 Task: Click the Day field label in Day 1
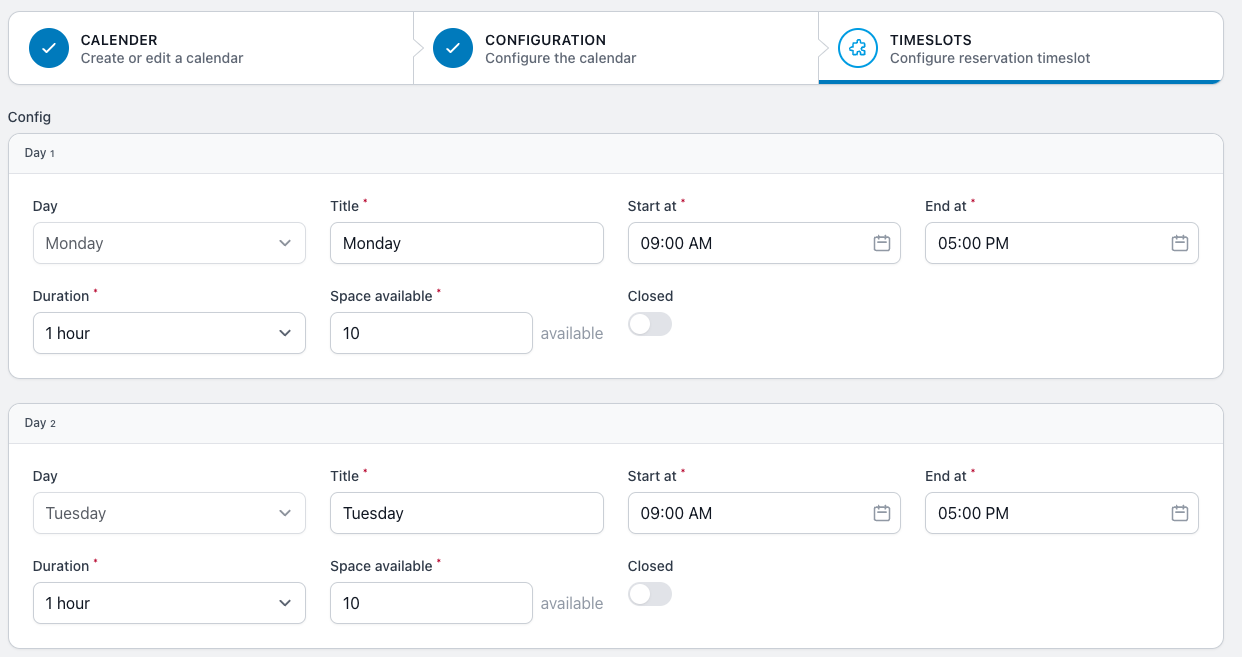coord(45,206)
